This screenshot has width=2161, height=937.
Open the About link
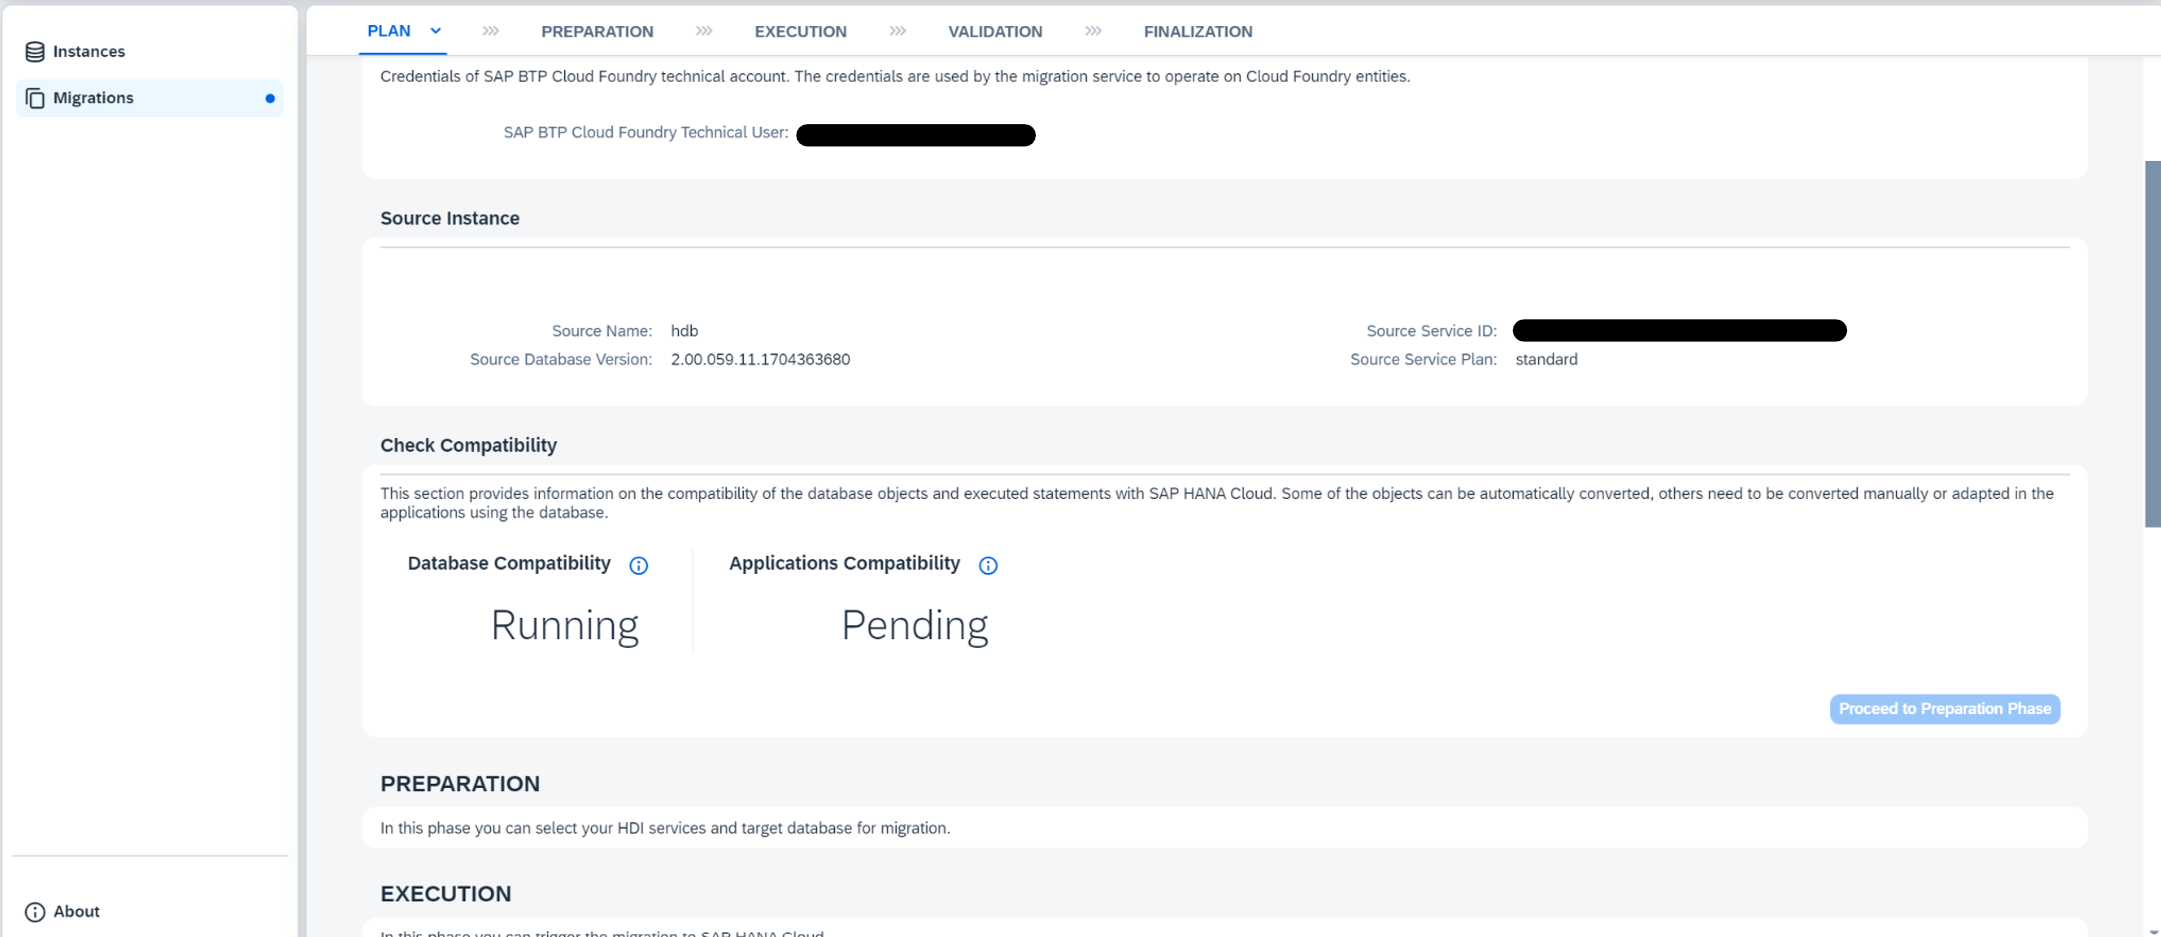pyautogui.click(x=76, y=912)
